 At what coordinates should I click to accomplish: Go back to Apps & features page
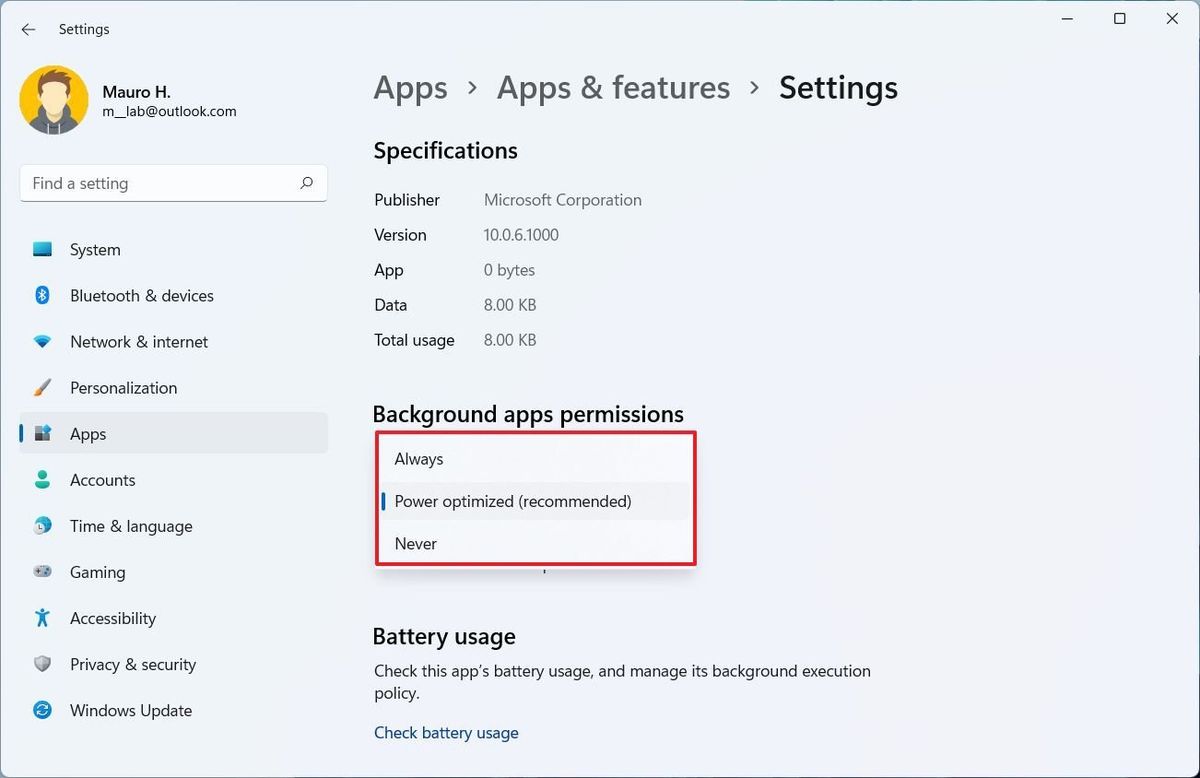coord(613,88)
